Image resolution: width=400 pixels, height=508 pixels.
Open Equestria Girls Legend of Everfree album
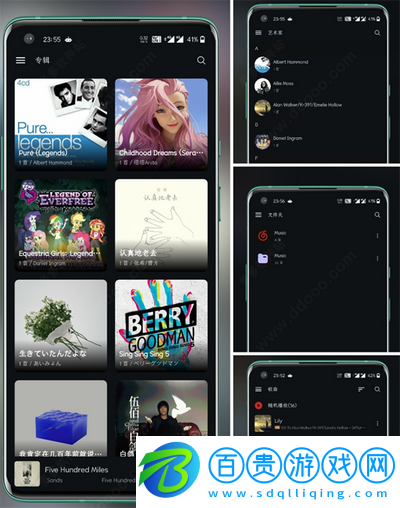pos(61,225)
